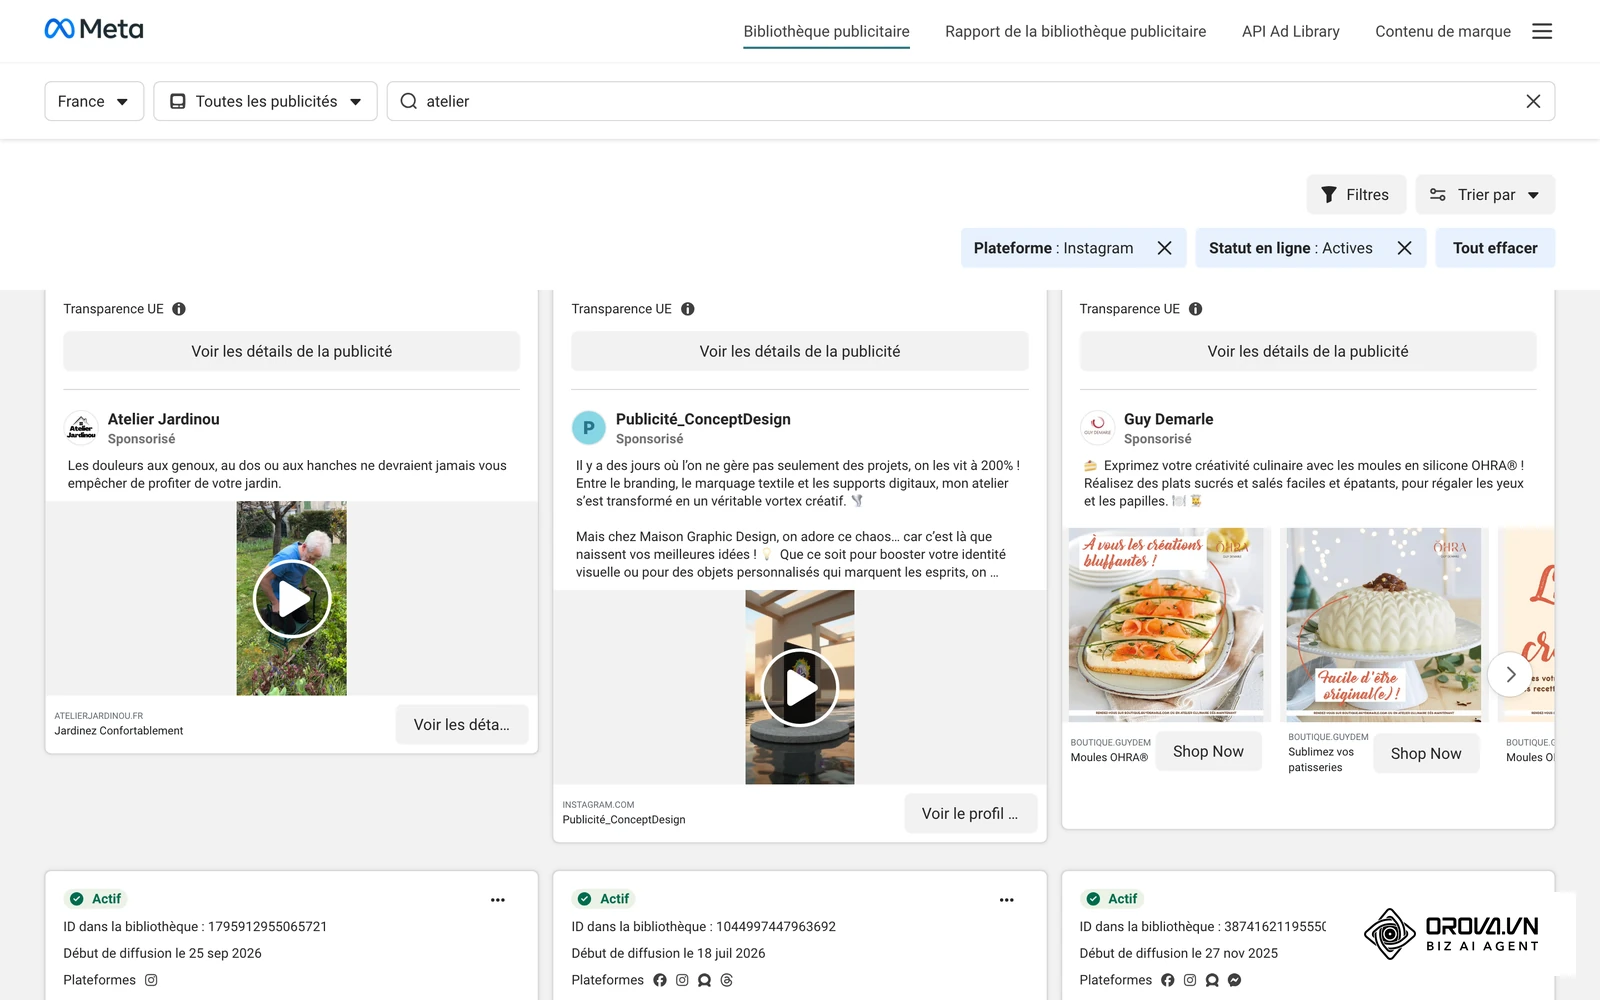Click Shop Now for Sublimez vos patisseries
The image size is (1600, 1000).
1426,754
